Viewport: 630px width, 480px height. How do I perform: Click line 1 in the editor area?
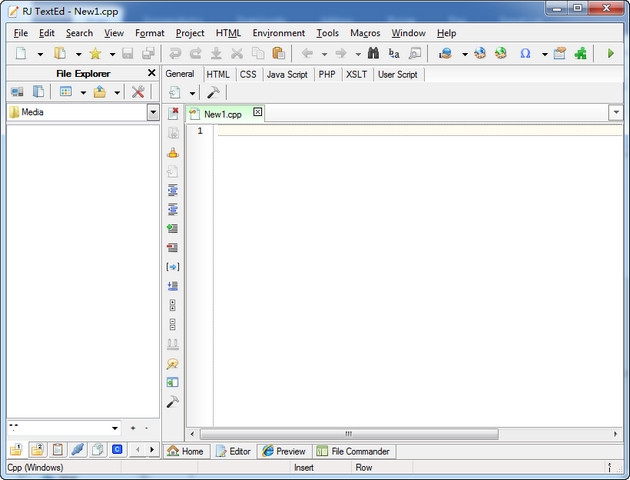click(x=400, y=131)
